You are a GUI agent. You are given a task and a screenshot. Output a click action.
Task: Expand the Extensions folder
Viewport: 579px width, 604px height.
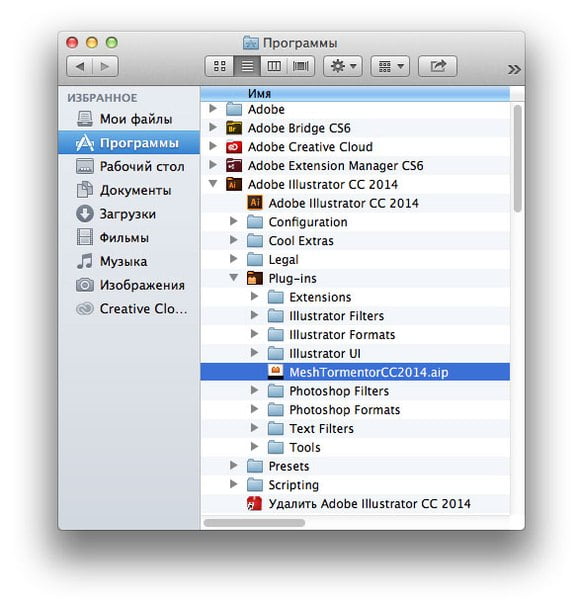tap(254, 296)
